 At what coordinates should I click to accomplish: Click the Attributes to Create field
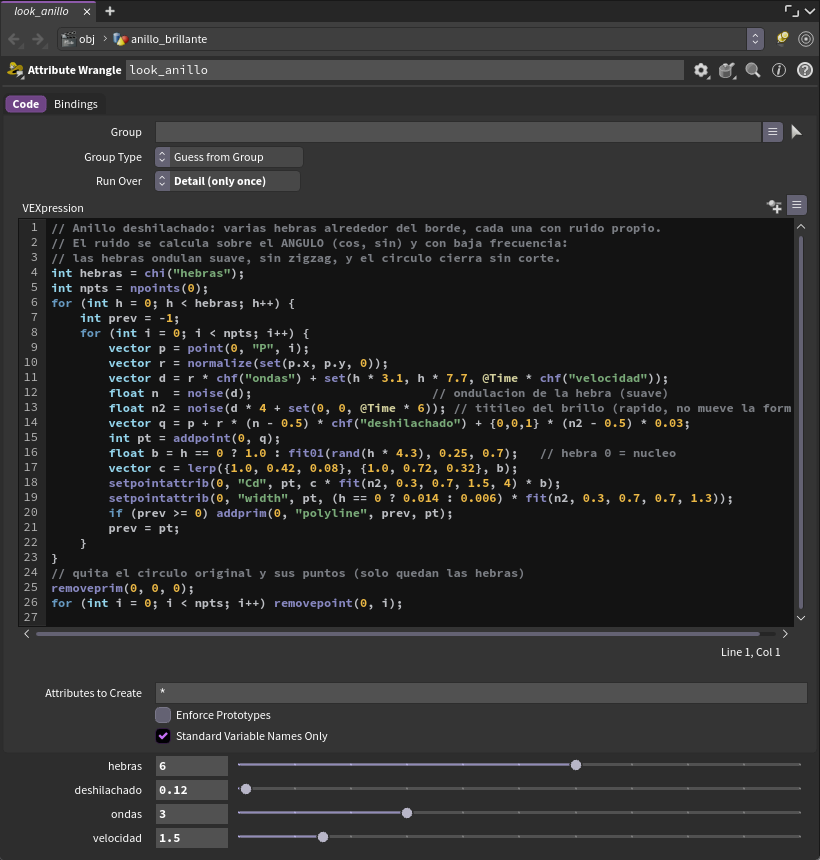point(481,693)
